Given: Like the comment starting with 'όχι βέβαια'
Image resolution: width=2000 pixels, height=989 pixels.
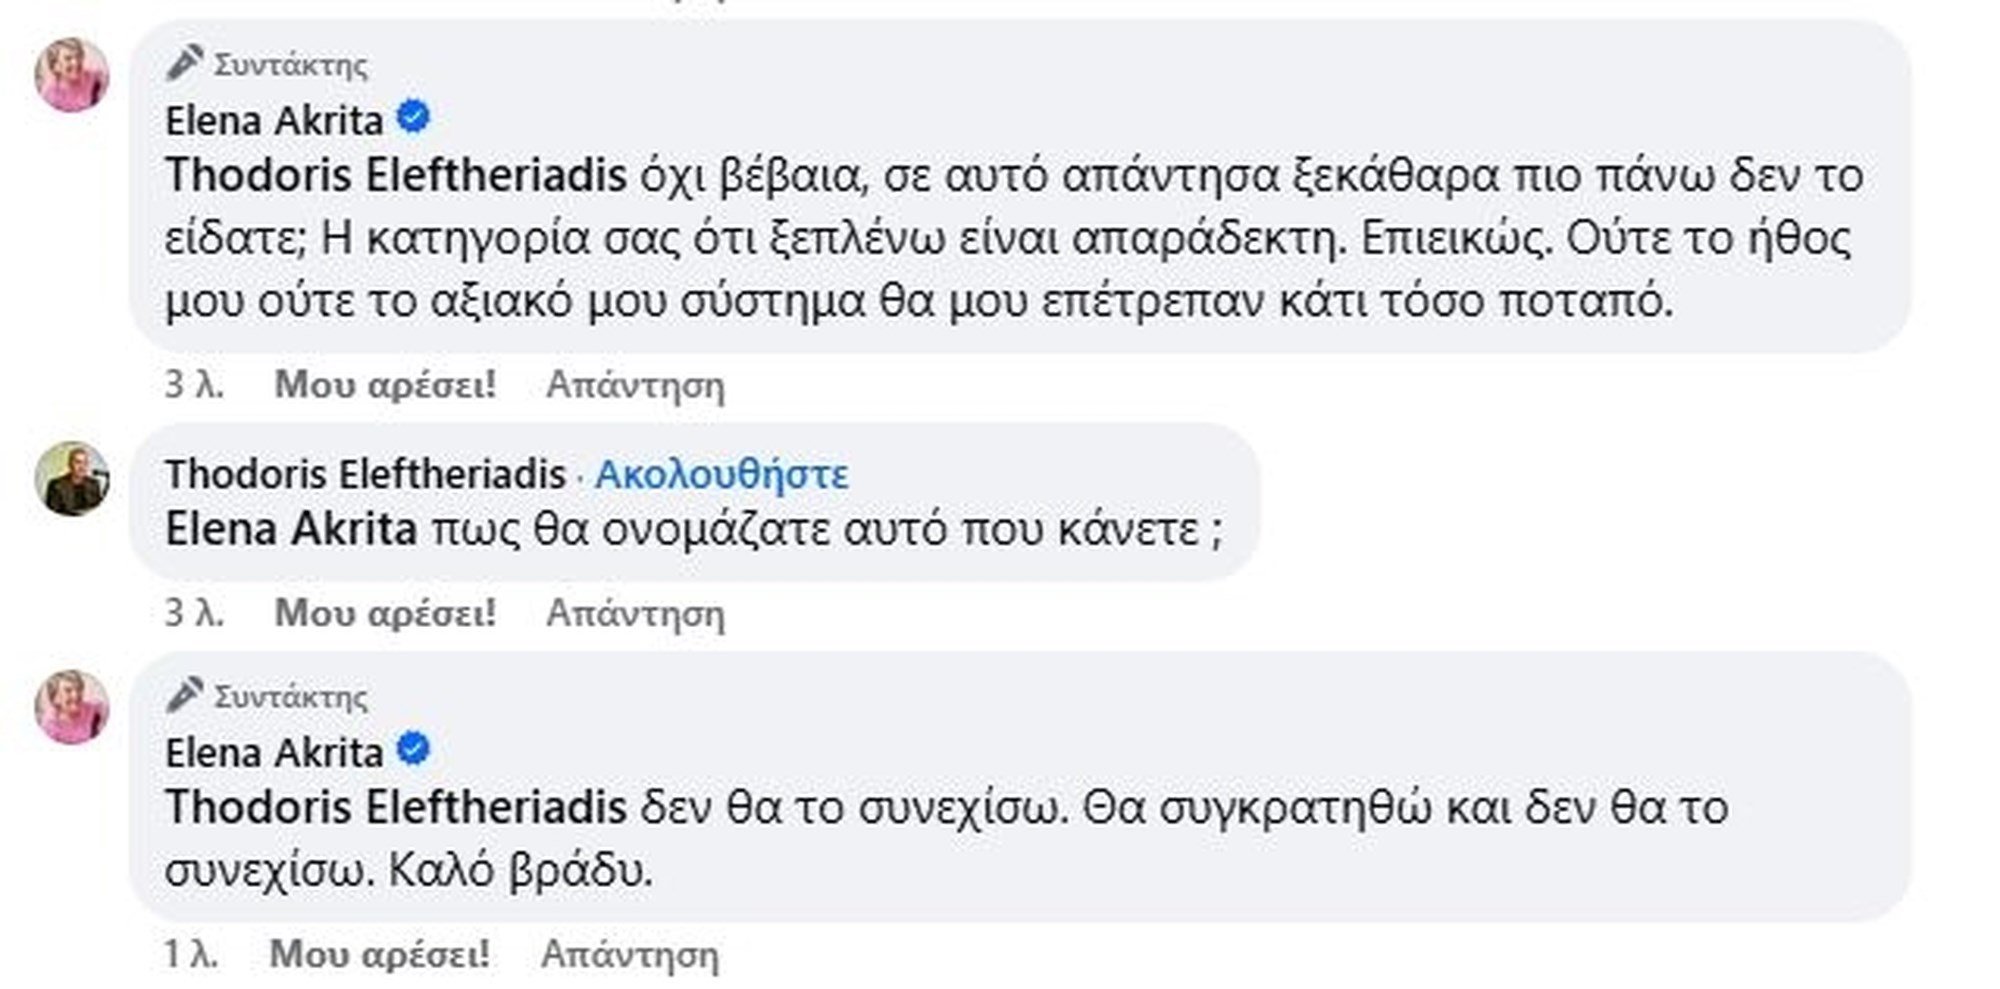Looking at the screenshot, I should click(385, 385).
